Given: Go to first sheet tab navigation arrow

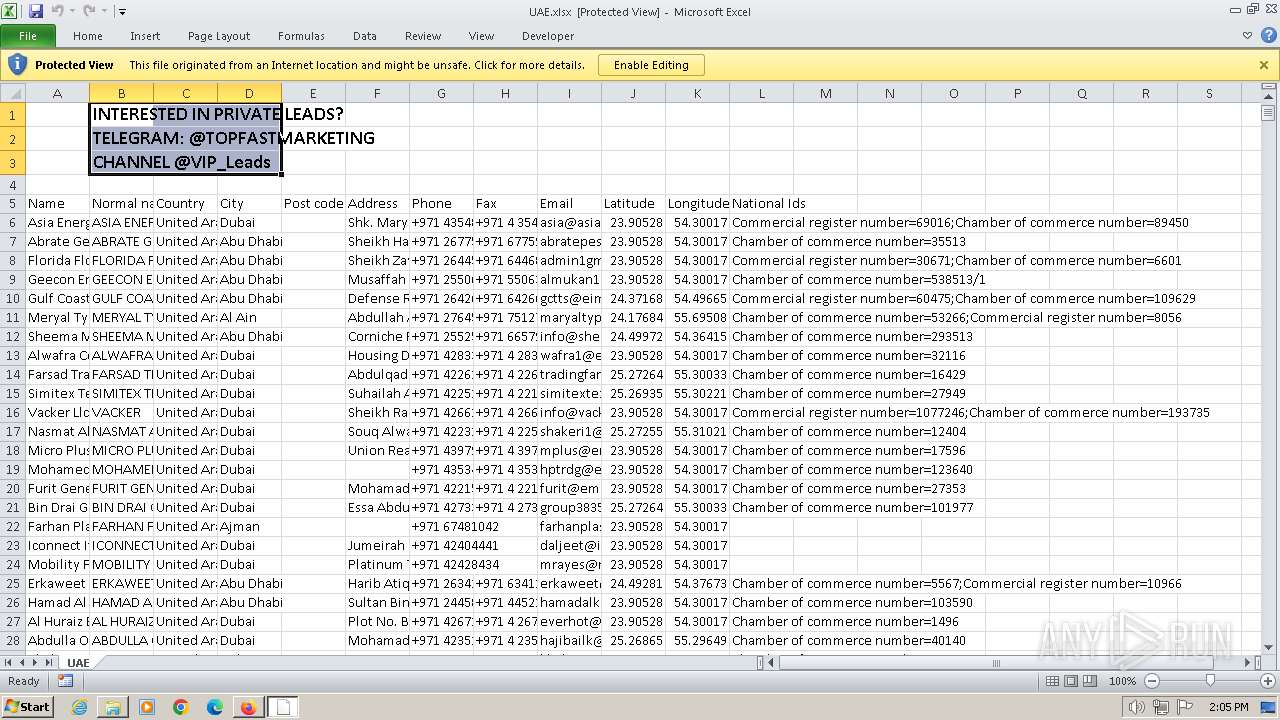Looking at the screenshot, I should (9, 662).
